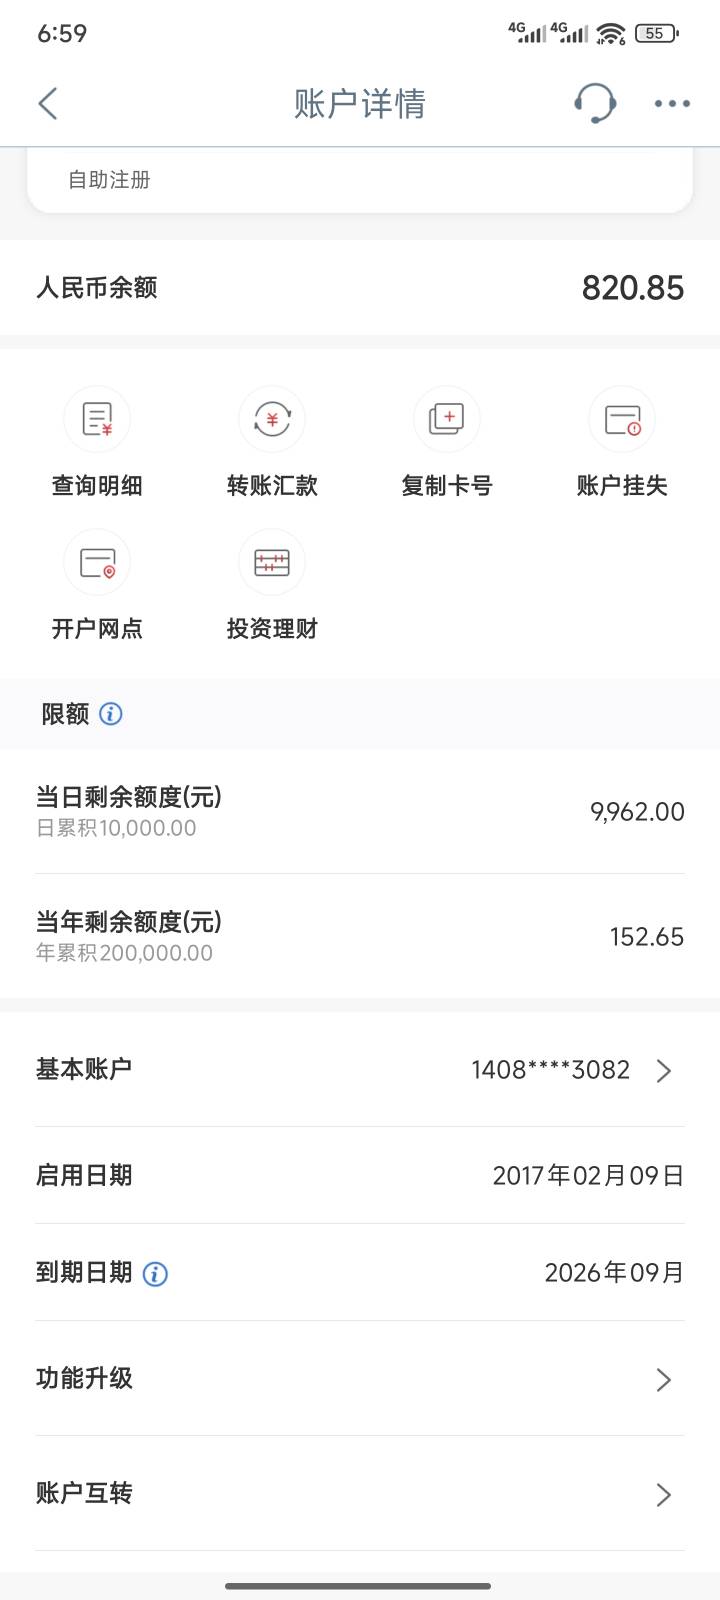Tap the 转账汇款 transfer icon
The image size is (720, 1600).
point(272,419)
